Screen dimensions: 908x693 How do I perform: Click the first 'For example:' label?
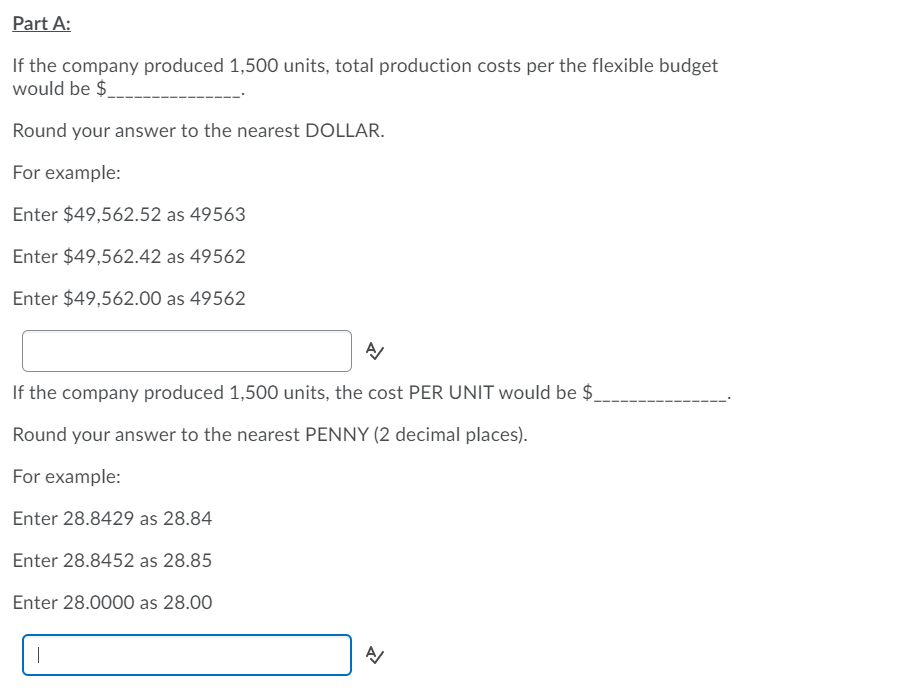[67, 173]
